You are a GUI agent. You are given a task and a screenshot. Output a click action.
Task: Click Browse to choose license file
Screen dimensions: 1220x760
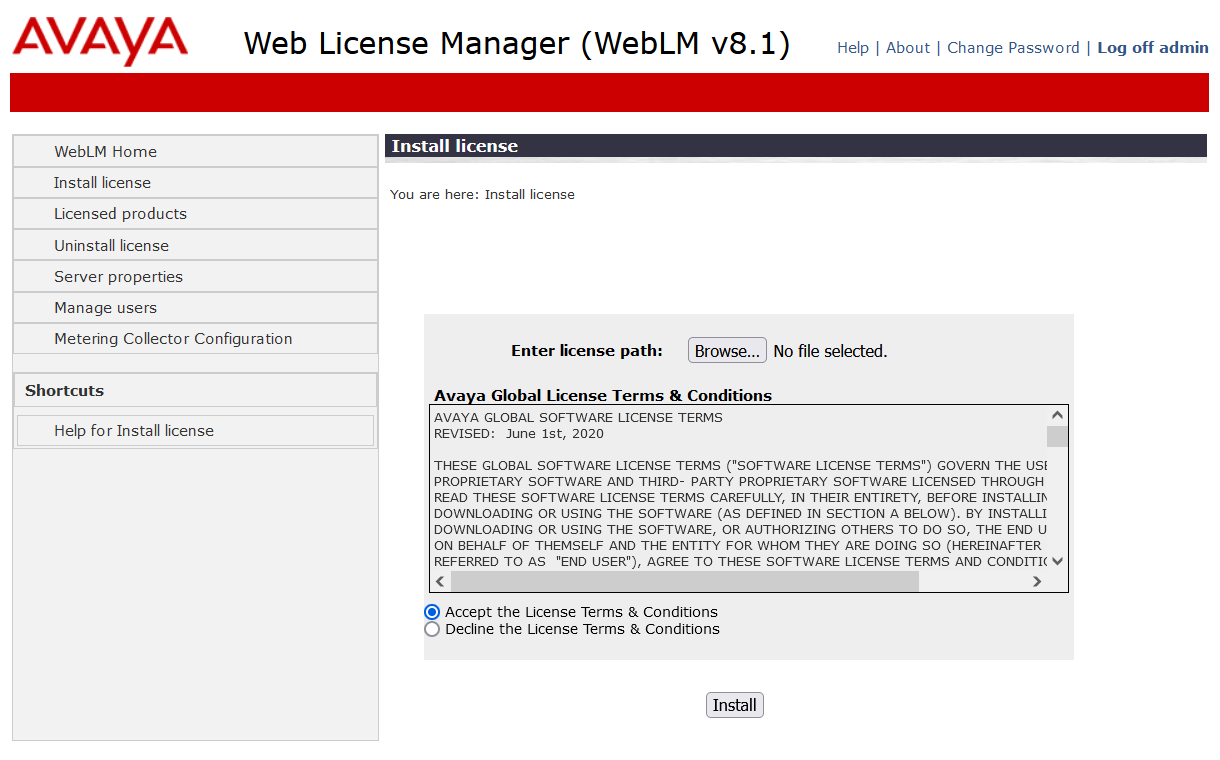click(x=727, y=351)
